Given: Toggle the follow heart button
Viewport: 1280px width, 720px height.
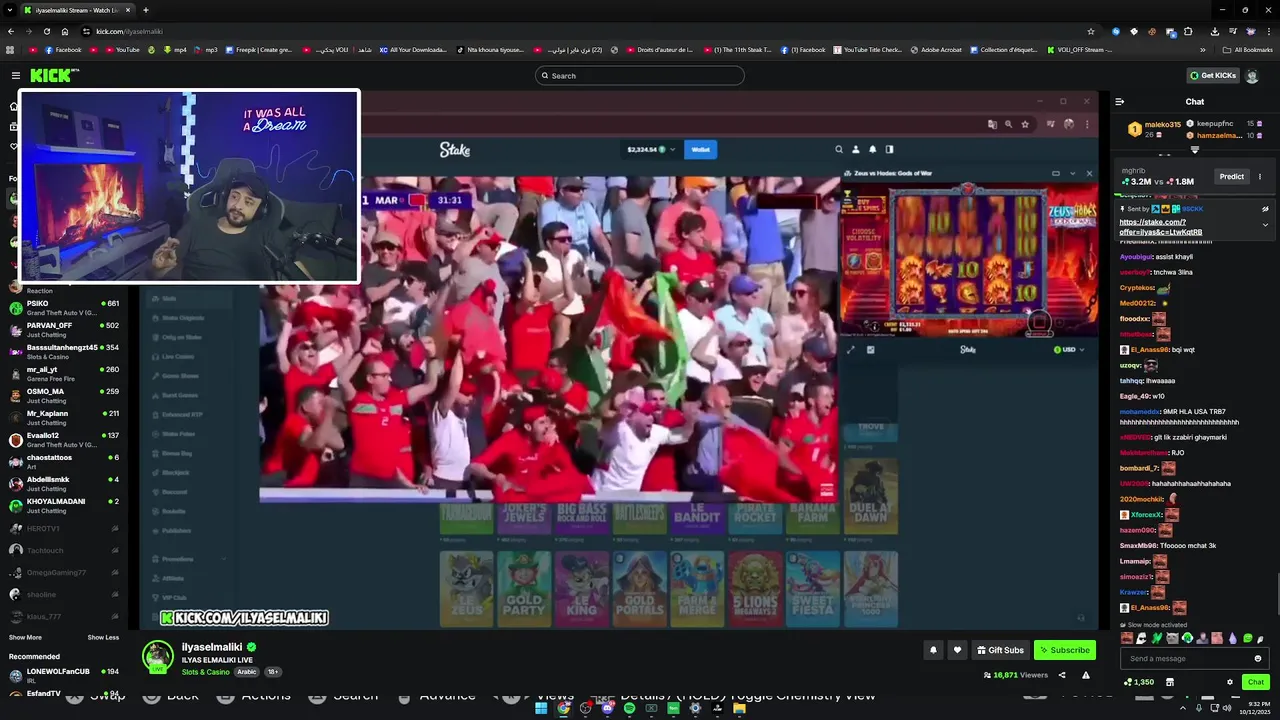Looking at the screenshot, I should 957,650.
